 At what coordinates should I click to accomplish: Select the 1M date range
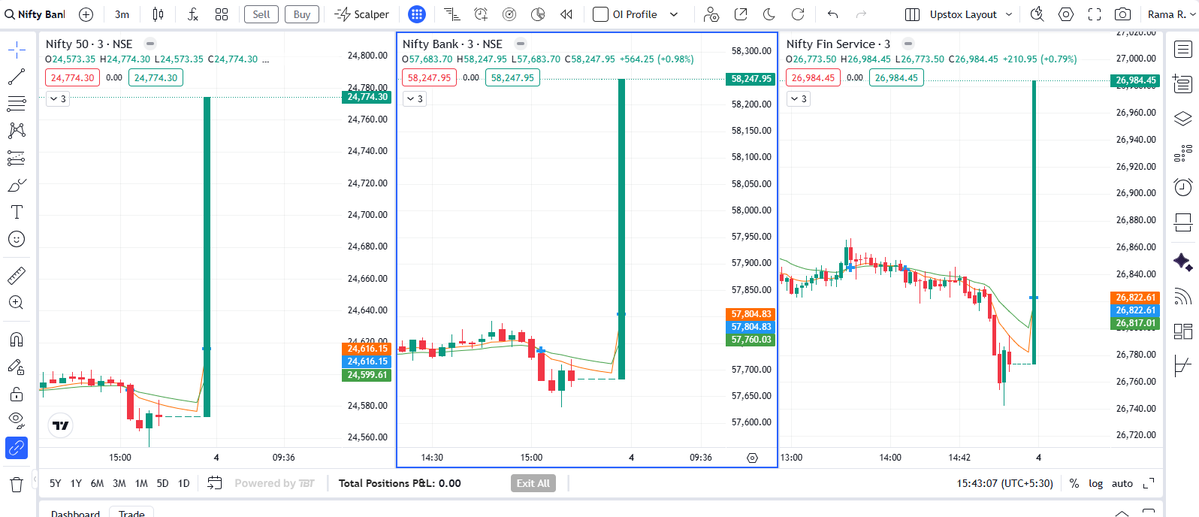(141, 483)
